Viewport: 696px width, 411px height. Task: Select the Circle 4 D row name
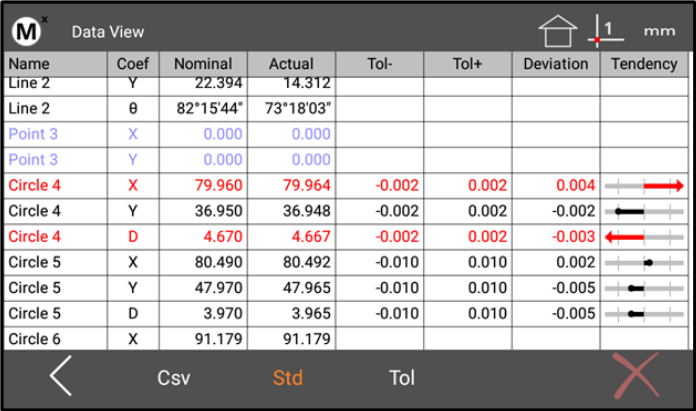tap(35, 237)
